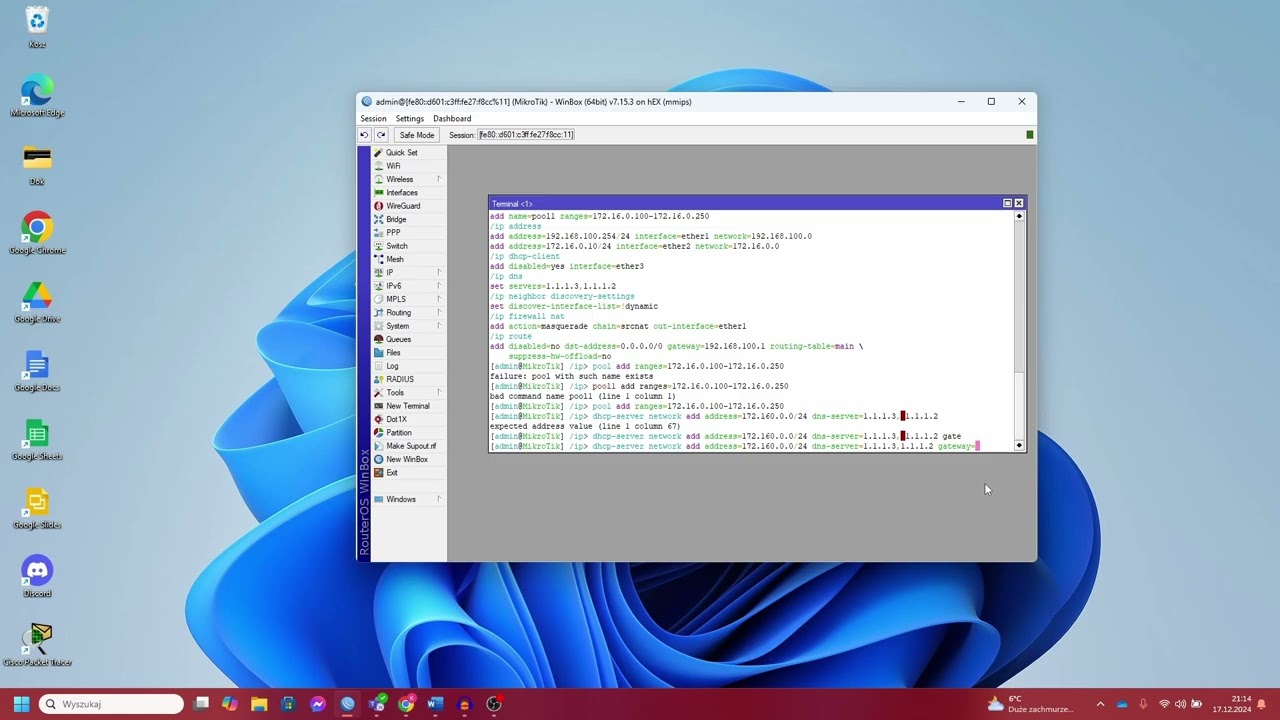Open the Windows Start menu
1280x720 pixels.
(x=21, y=704)
